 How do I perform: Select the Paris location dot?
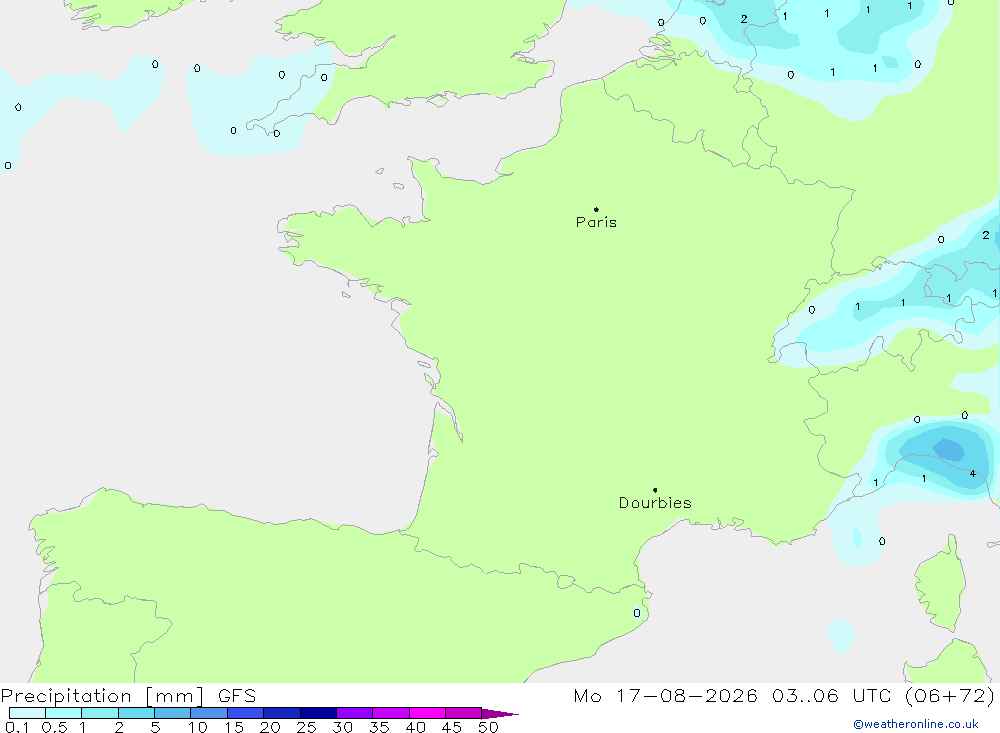coord(596,209)
